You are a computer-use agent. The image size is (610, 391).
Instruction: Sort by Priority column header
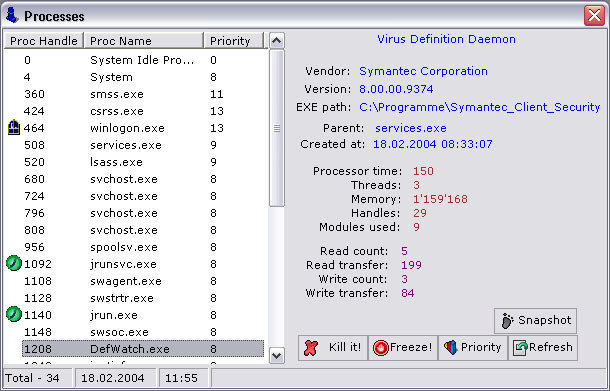(x=233, y=40)
